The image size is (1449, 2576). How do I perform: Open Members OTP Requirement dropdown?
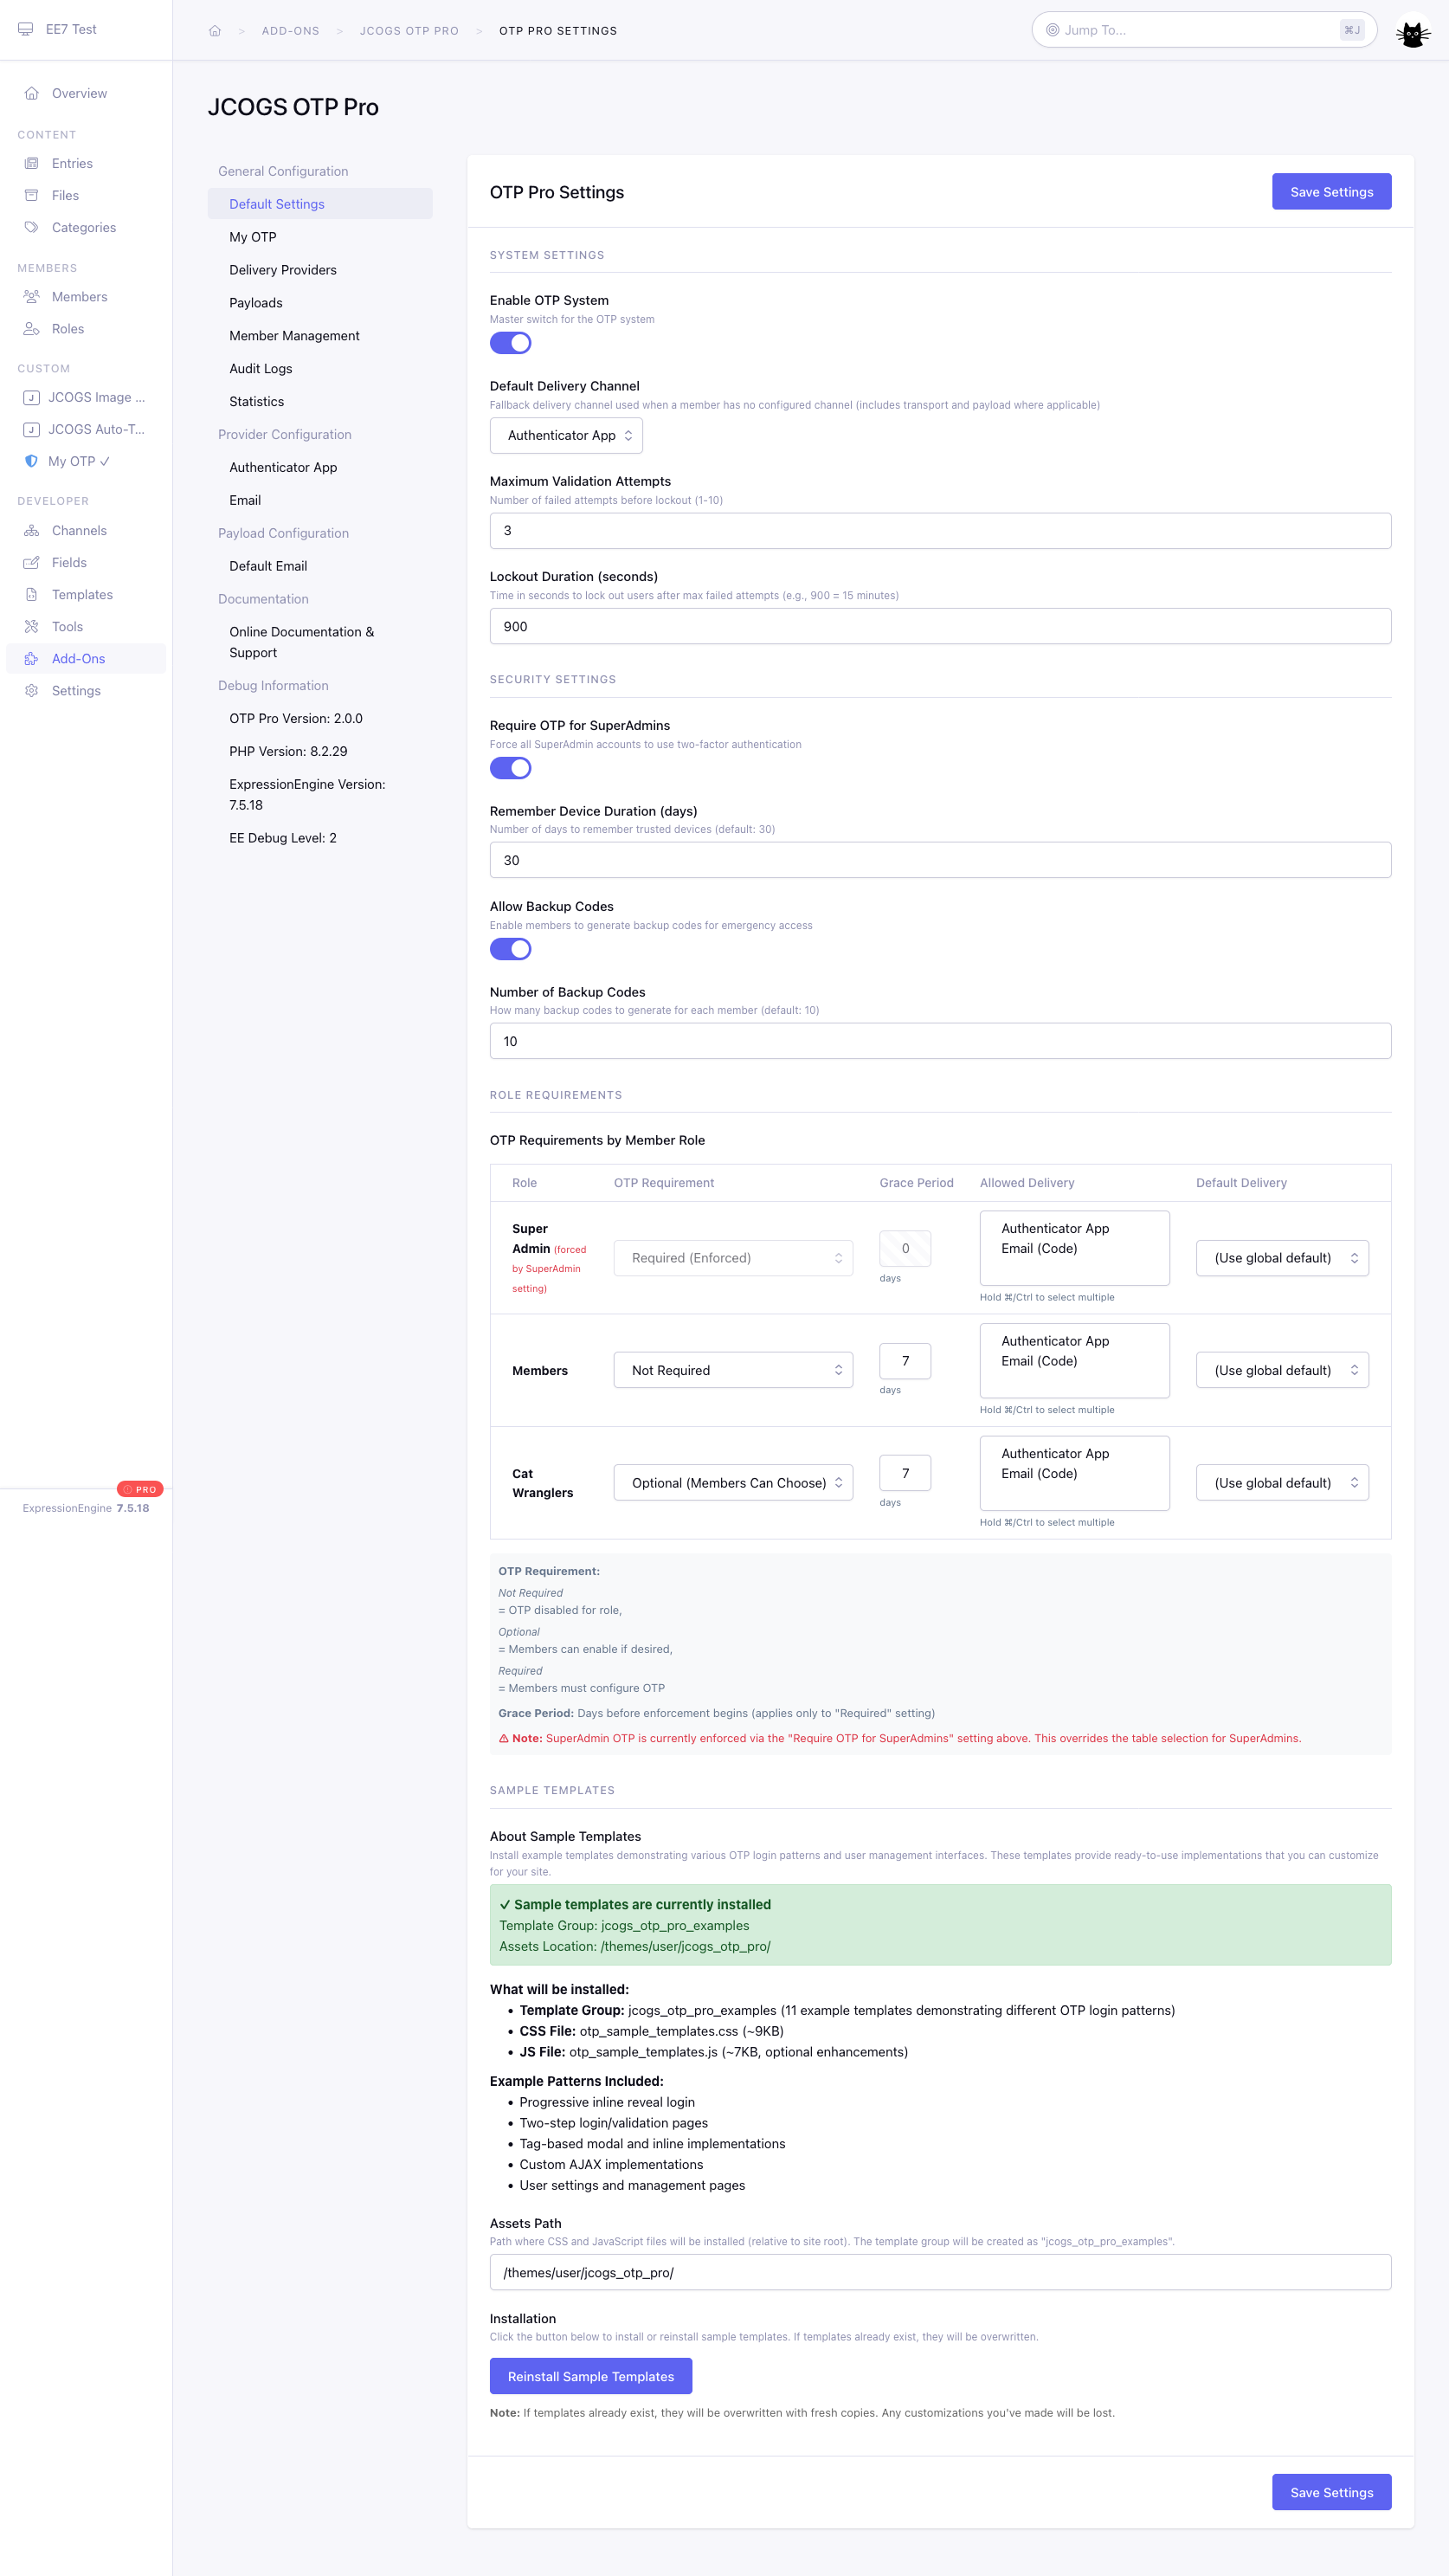coord(732,1370)
